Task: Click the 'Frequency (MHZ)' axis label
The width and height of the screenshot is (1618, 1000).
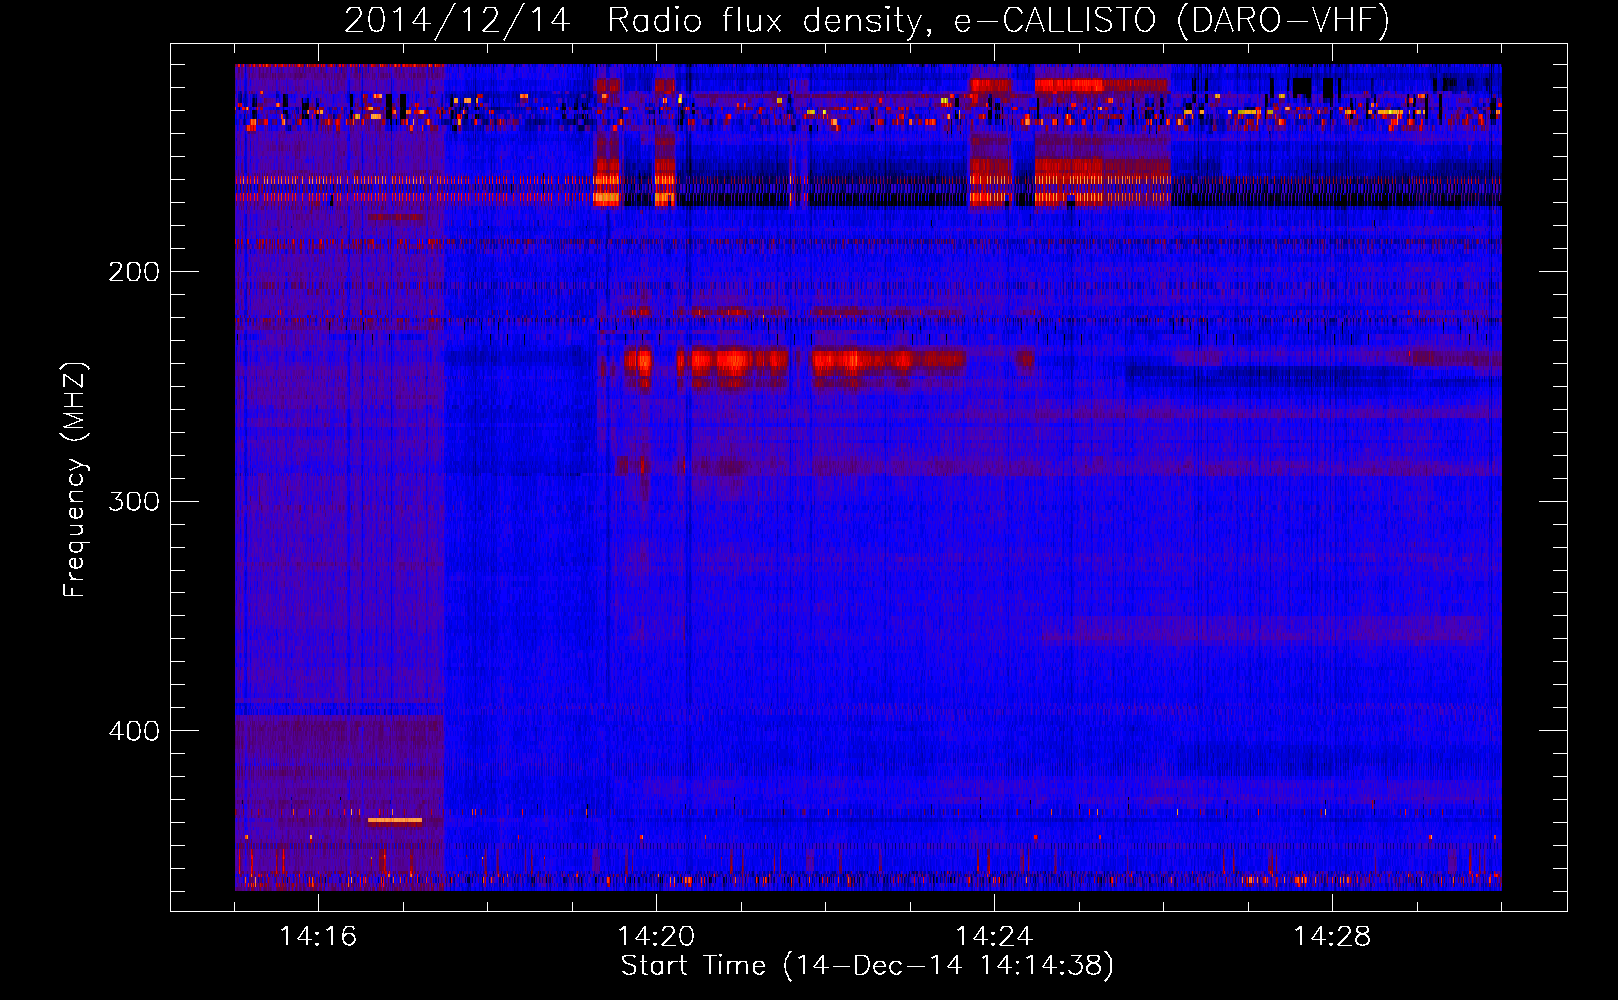Action: click(75, 480)
